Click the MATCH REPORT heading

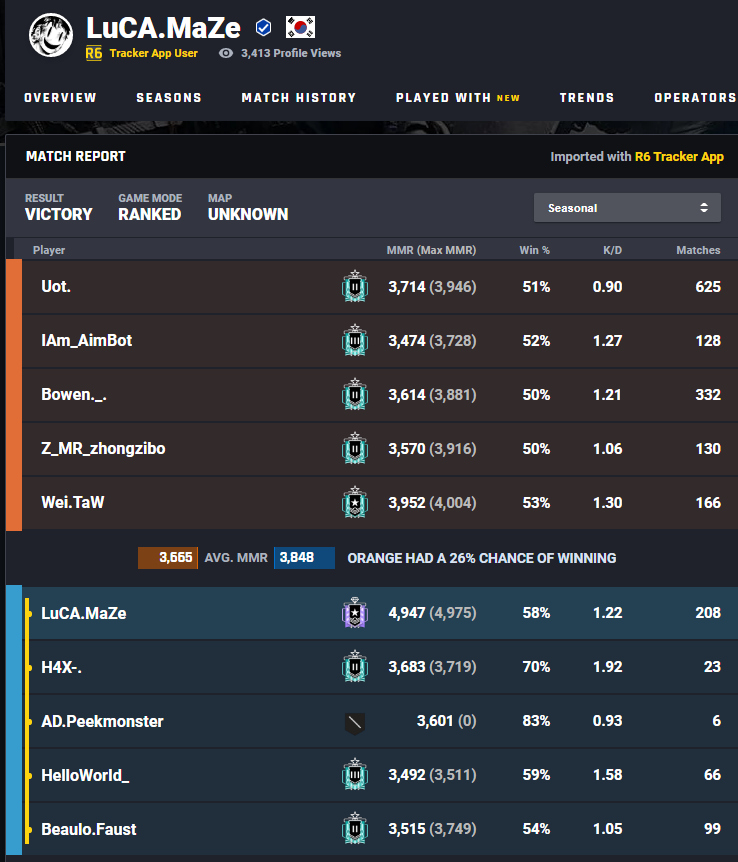pyautogui.click(x=76, y=157)
